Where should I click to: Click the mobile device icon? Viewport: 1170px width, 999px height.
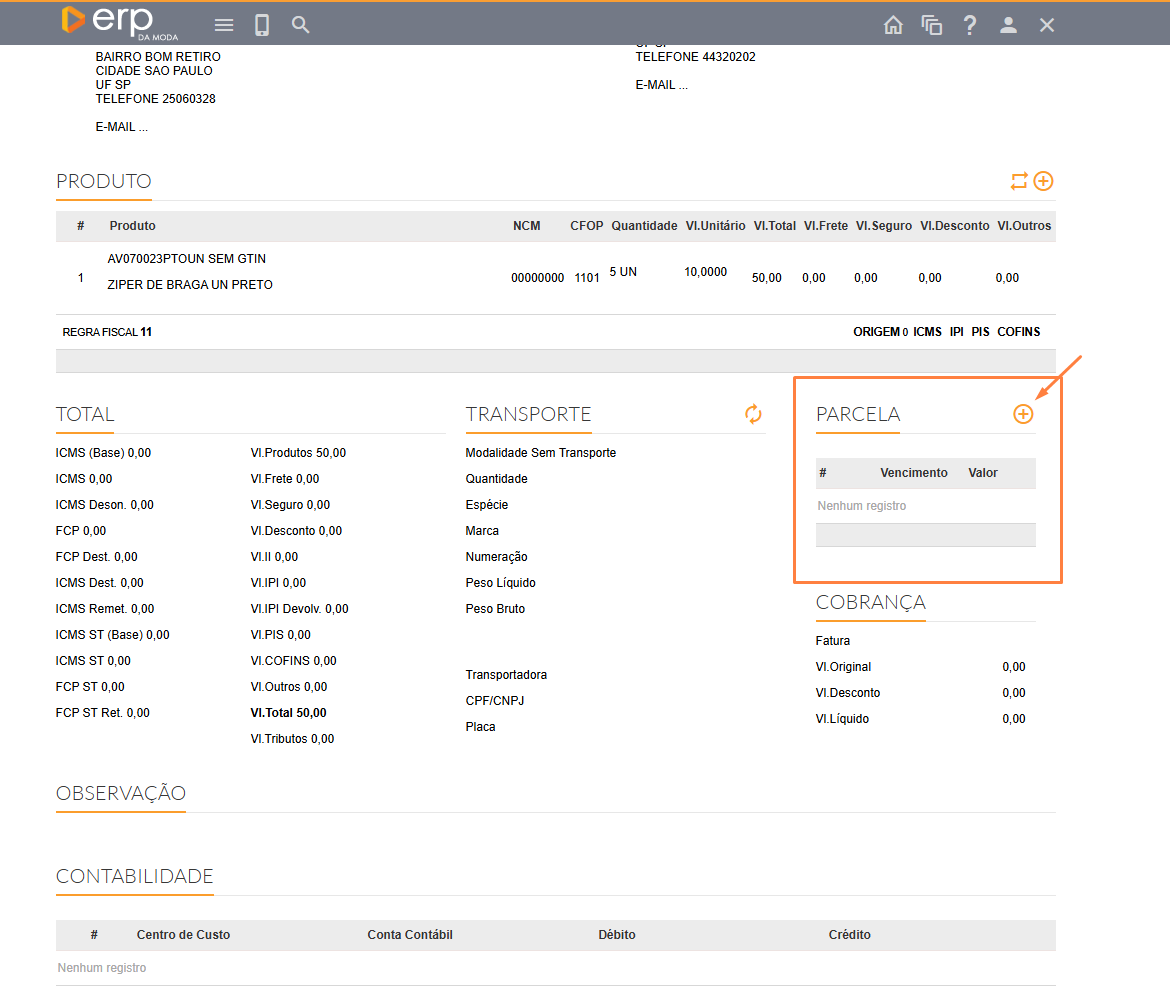point(262,25)
